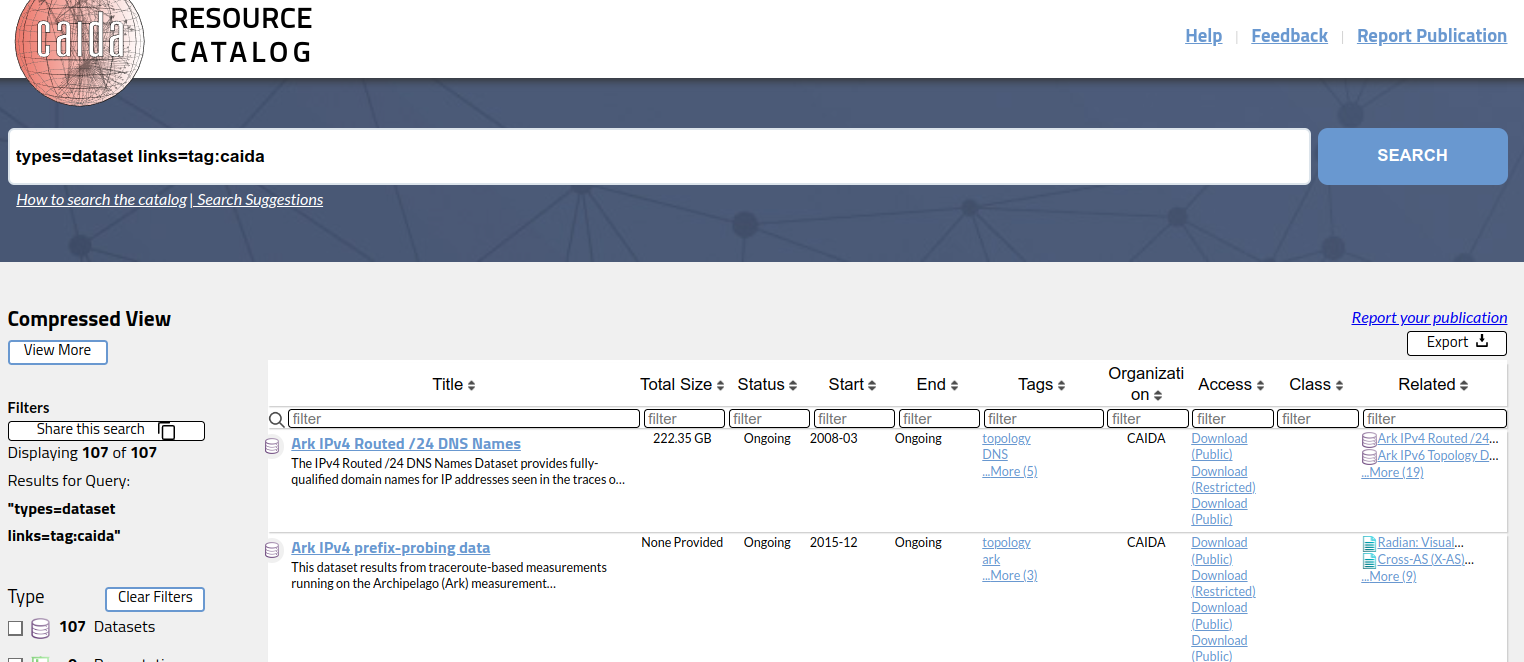1524x662 pixels.
Task: Click the dataset icon beside Ark IPv4 Routed /24 DNS Names
Action: point(272,446)
